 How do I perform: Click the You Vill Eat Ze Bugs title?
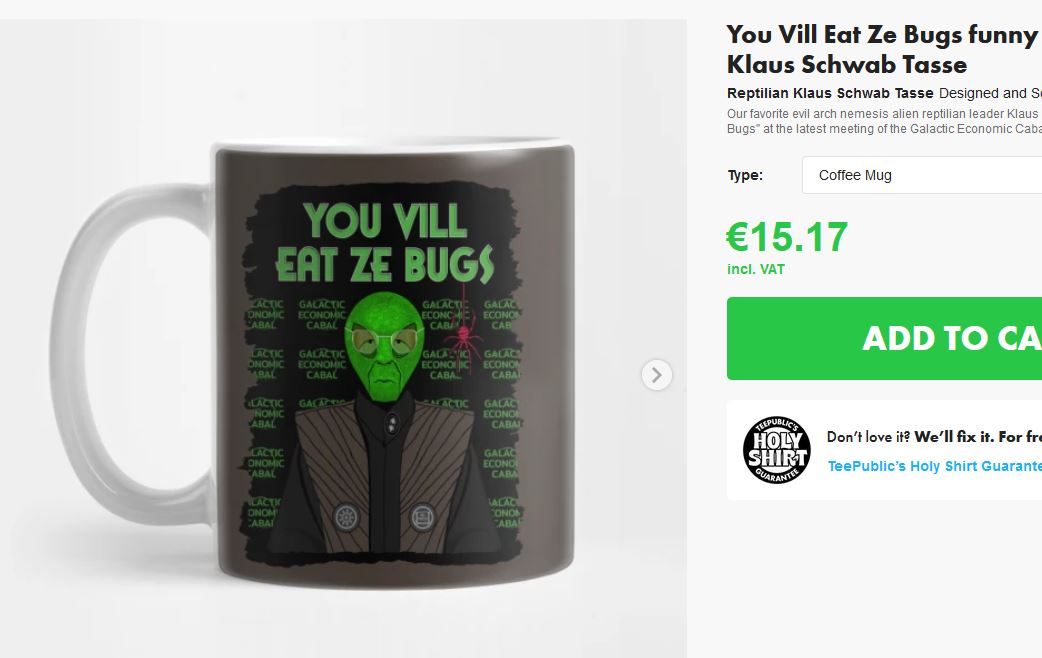click(x=884, y=50)
